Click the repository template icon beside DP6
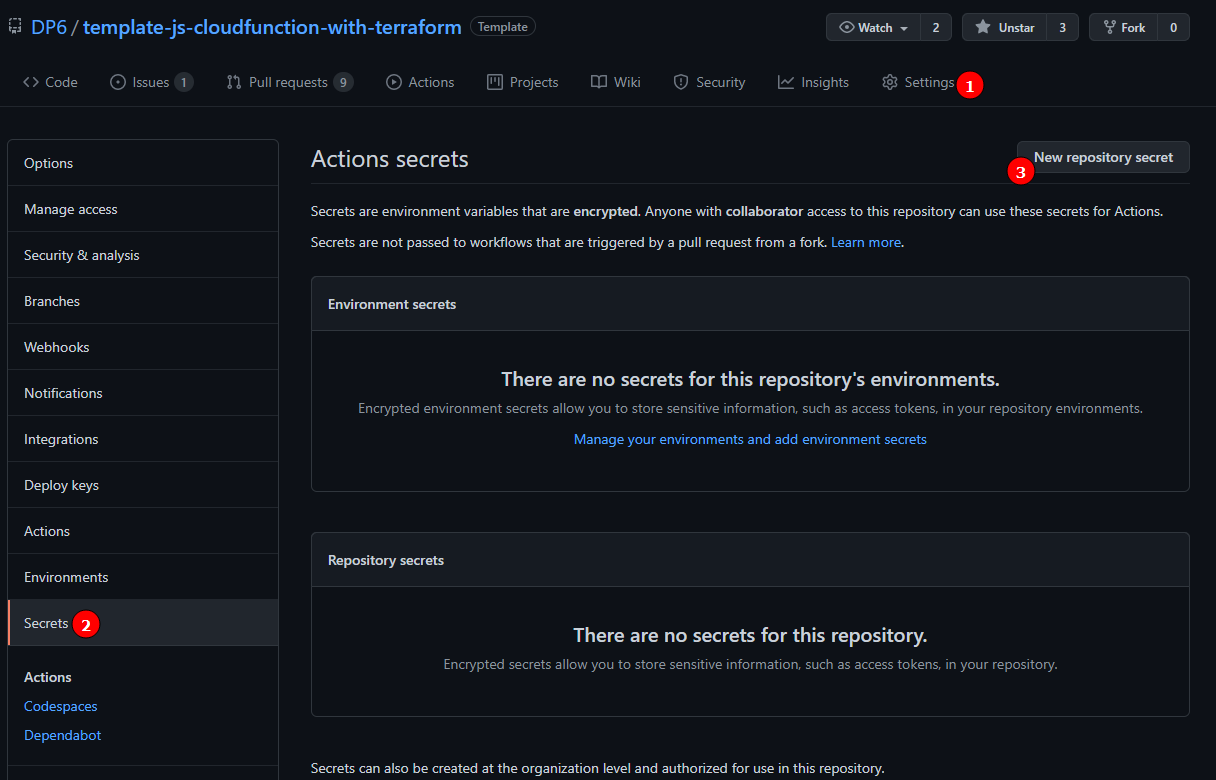The width and height of the screenshot is (1216, 780). (14, 27)
